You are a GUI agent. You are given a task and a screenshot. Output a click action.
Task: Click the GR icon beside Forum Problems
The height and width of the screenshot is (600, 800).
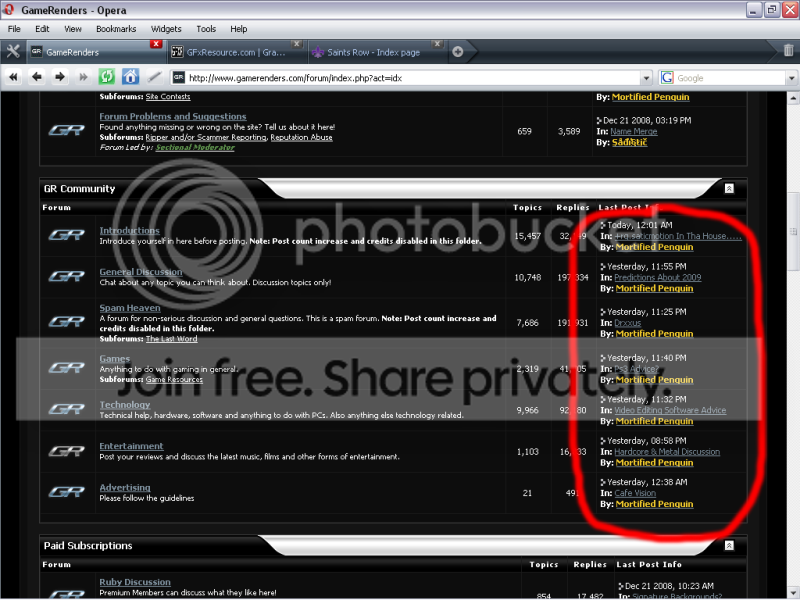(67, 130)
